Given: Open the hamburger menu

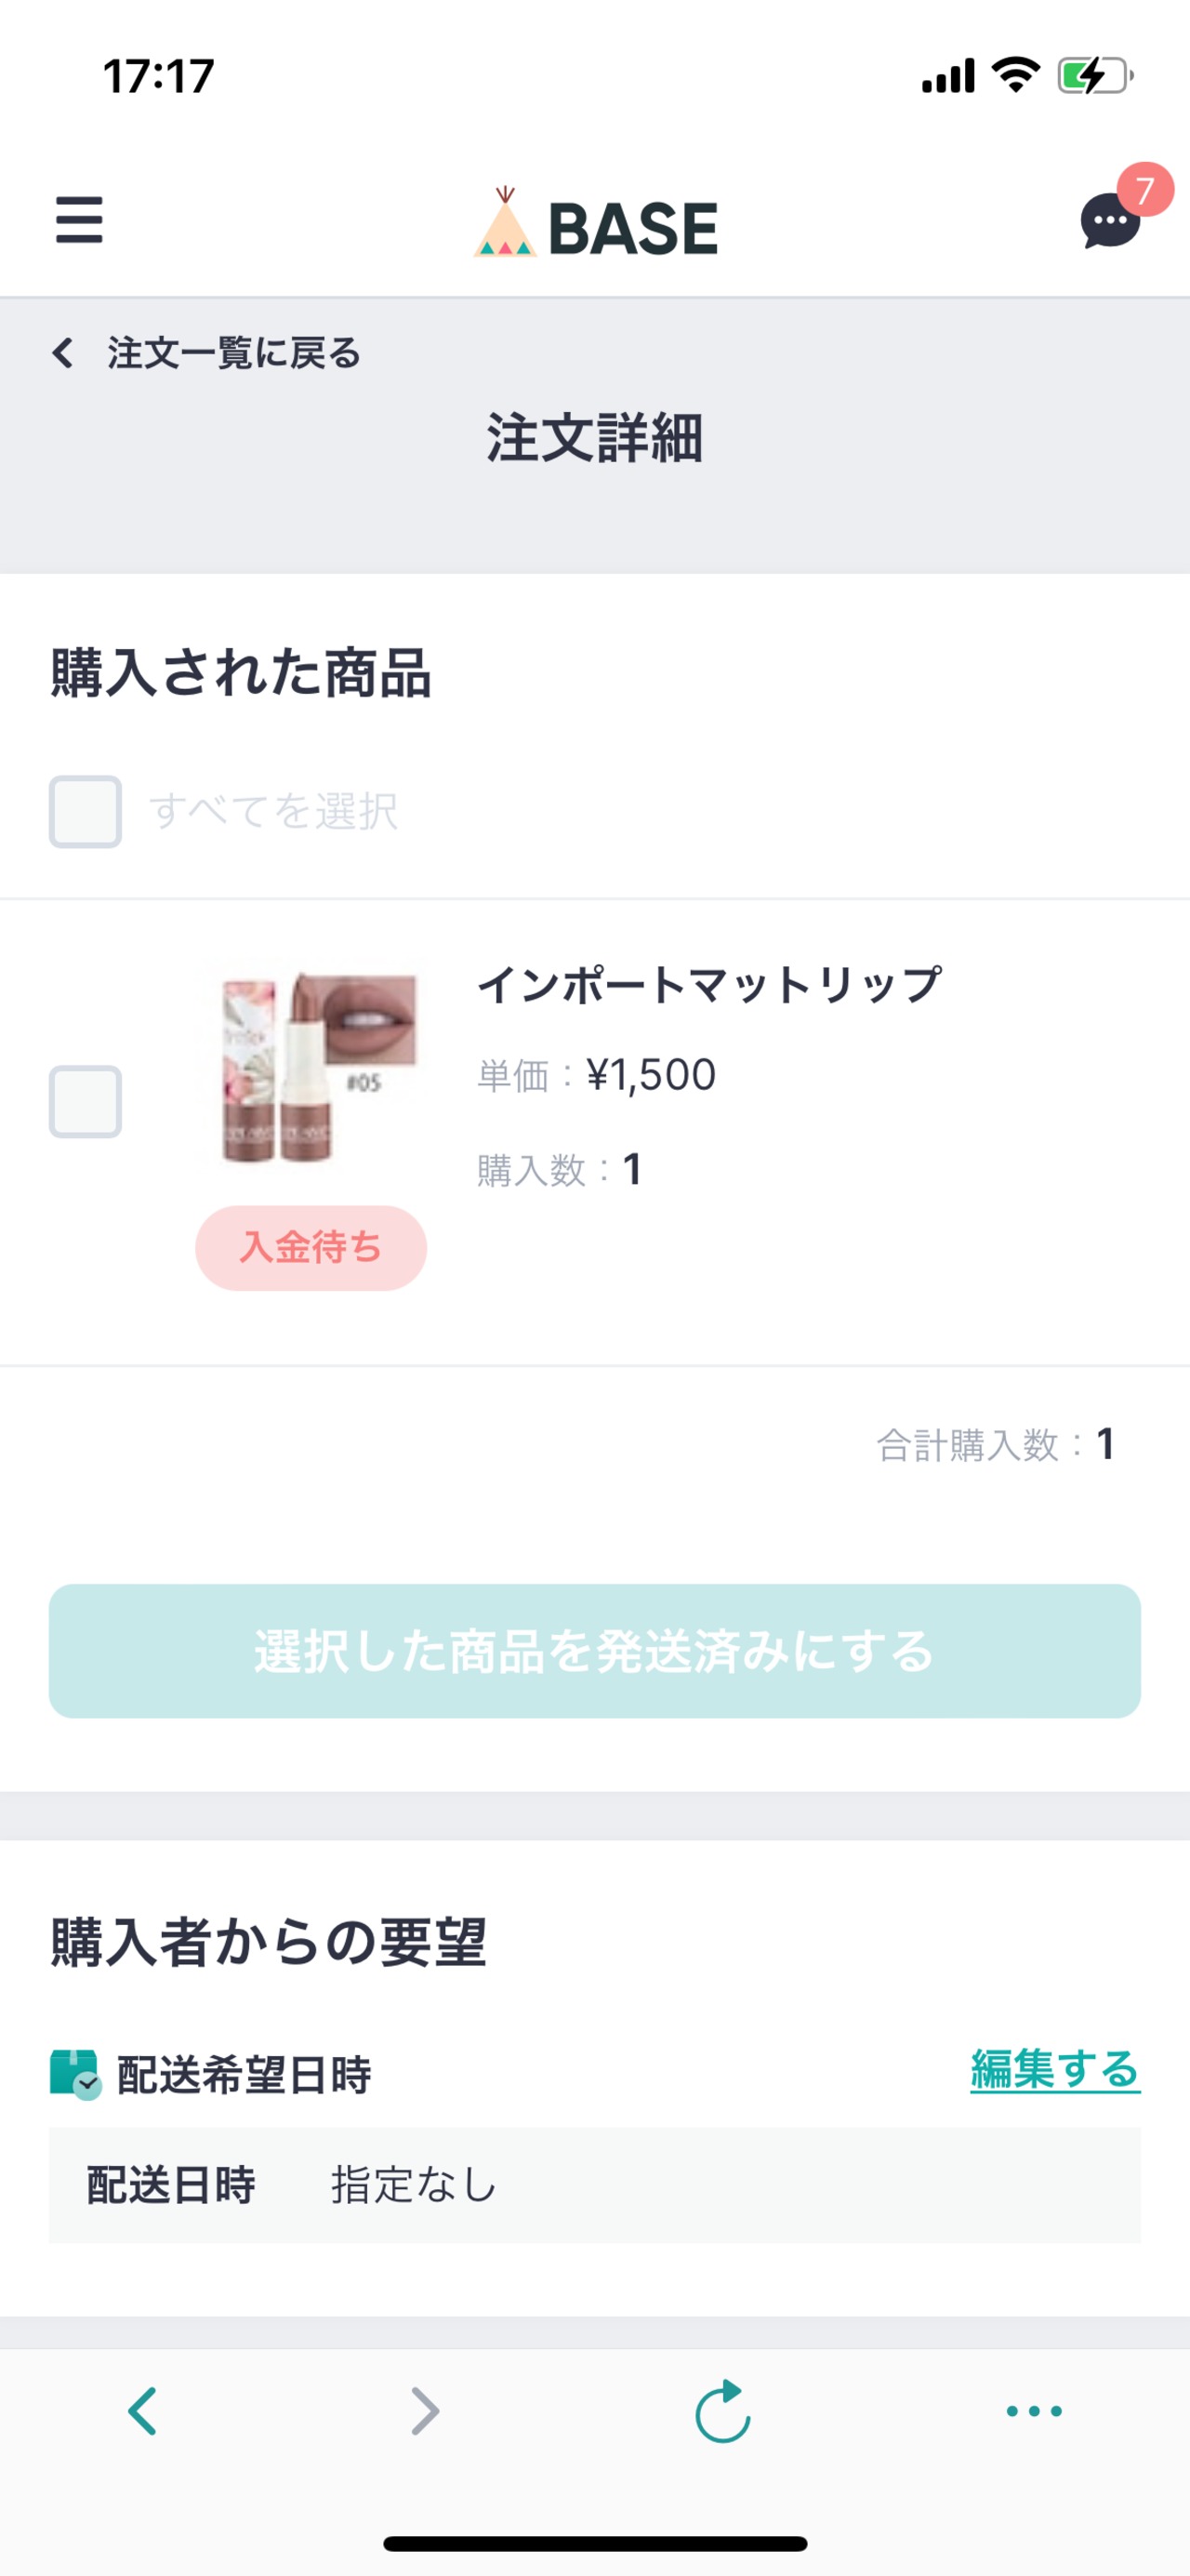Looking at the screenshot, I should click(x=79, y=220).
